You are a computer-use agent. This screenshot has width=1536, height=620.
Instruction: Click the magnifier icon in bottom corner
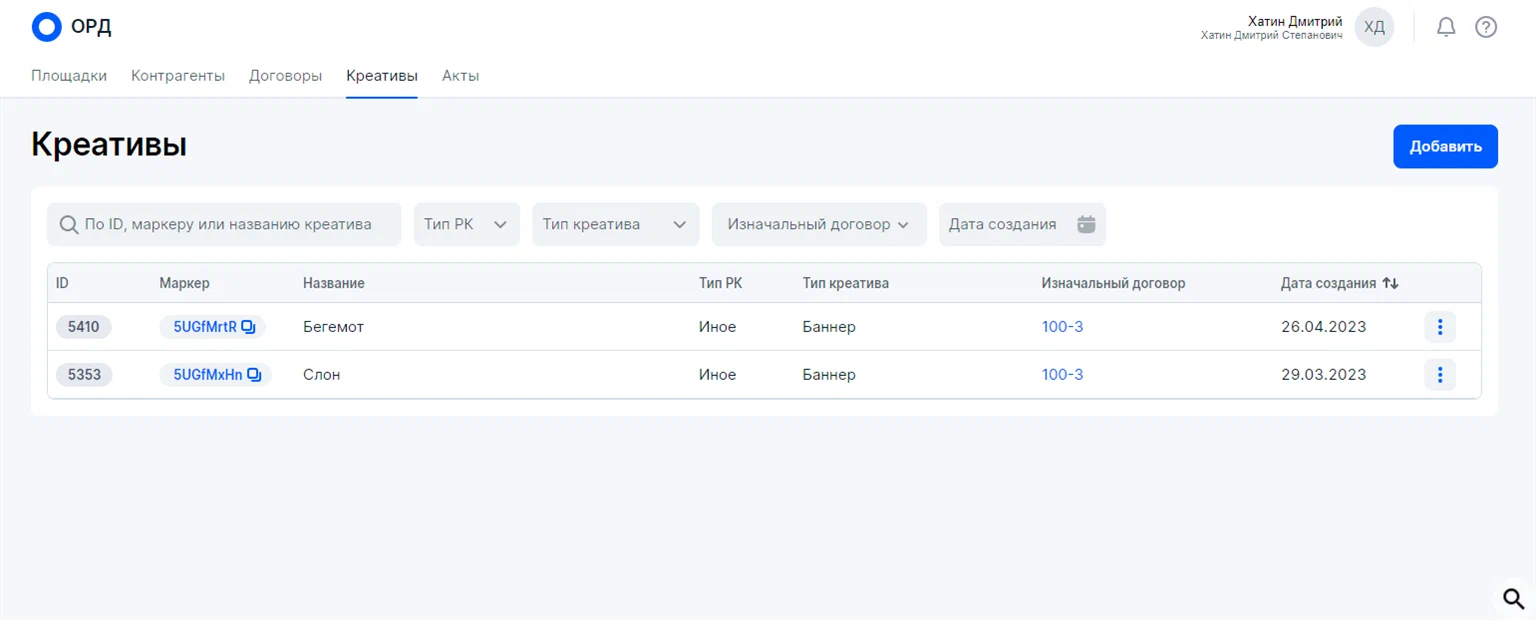pos(1513,598)
